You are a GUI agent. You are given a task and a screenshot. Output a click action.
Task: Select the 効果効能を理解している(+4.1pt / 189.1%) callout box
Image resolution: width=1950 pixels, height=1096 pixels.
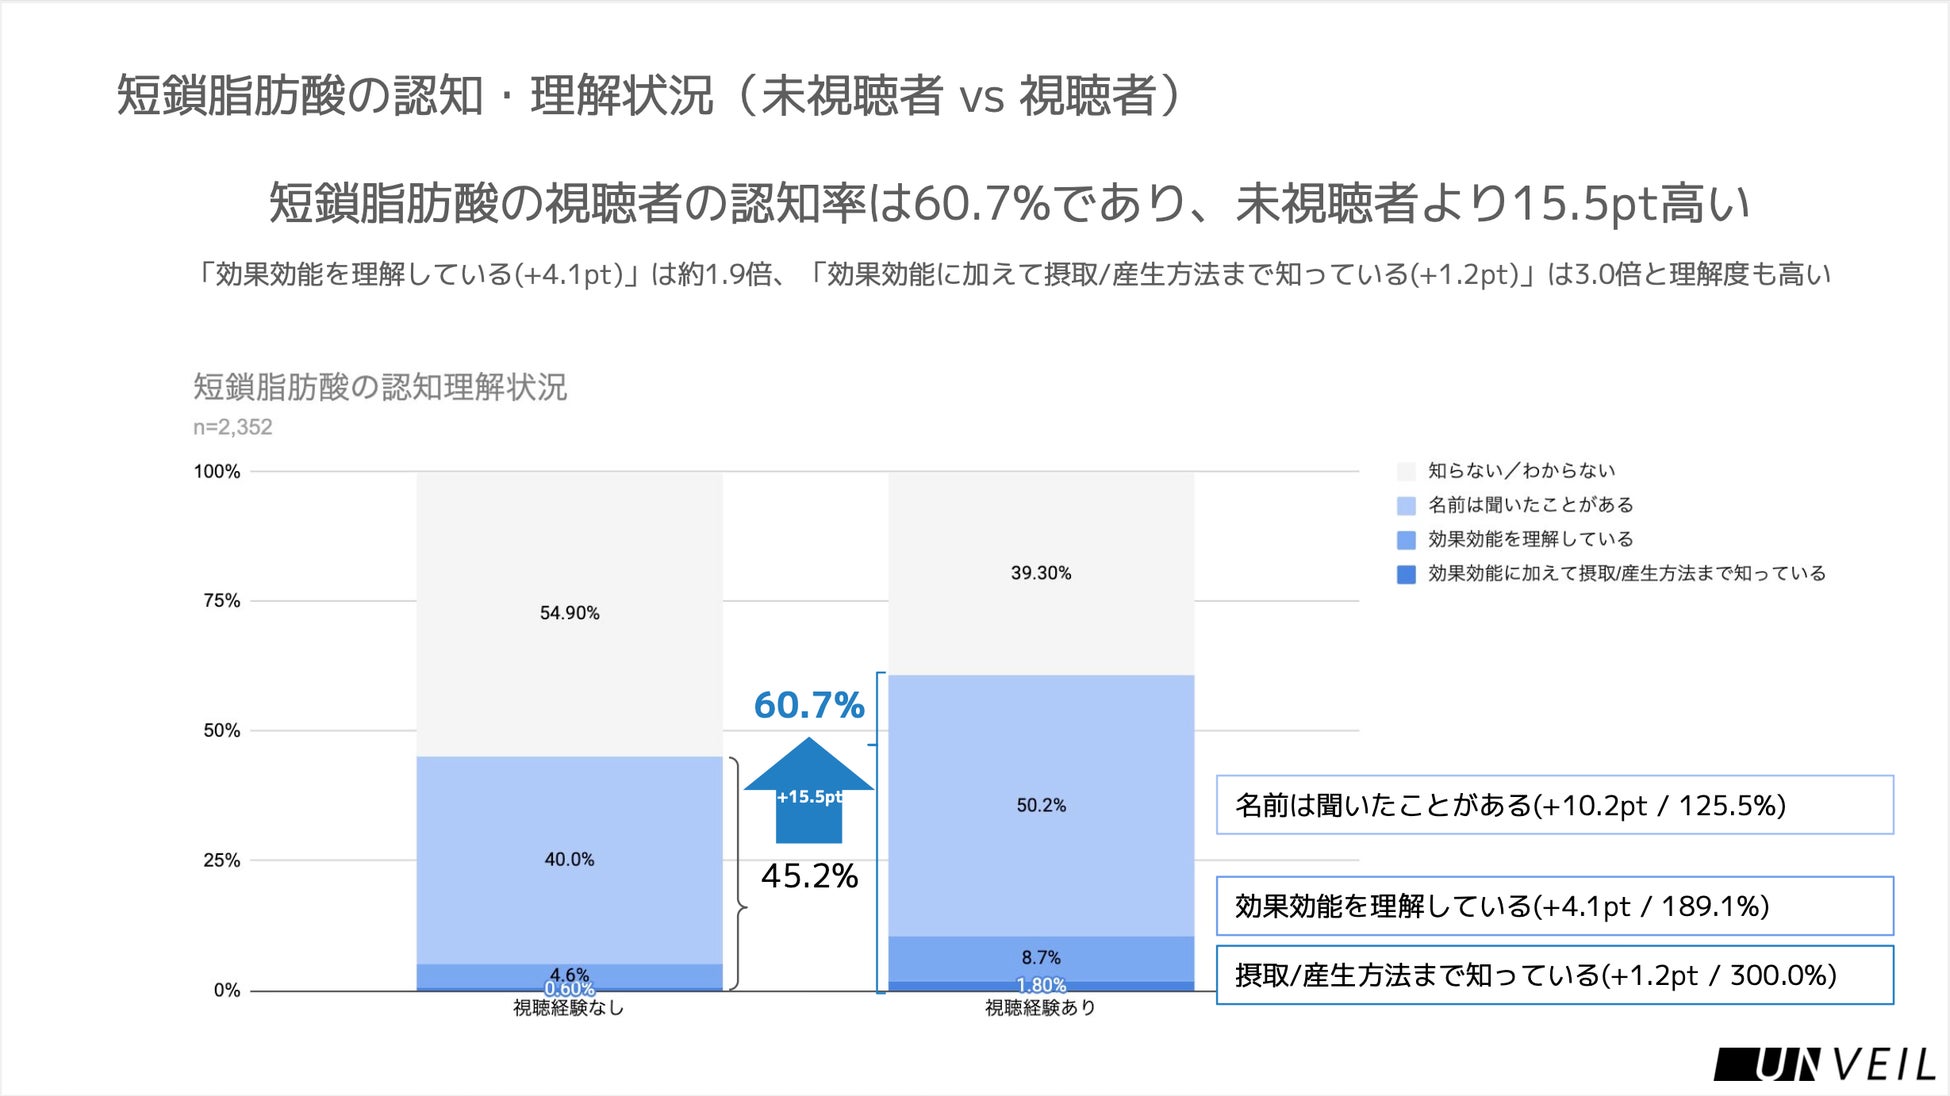[1554, 906]
